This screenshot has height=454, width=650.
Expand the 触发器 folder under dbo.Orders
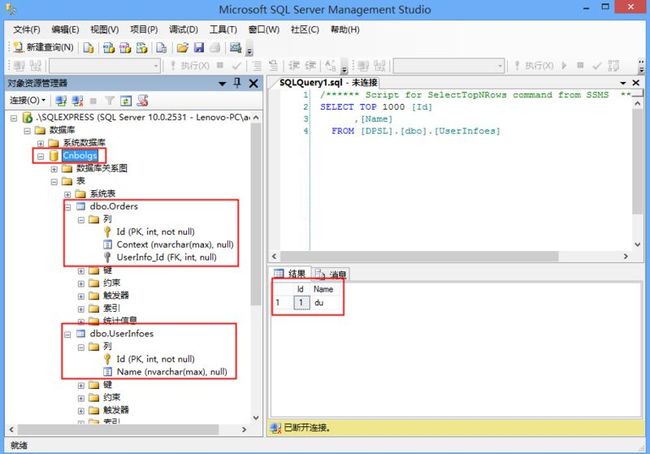(81, 296)
